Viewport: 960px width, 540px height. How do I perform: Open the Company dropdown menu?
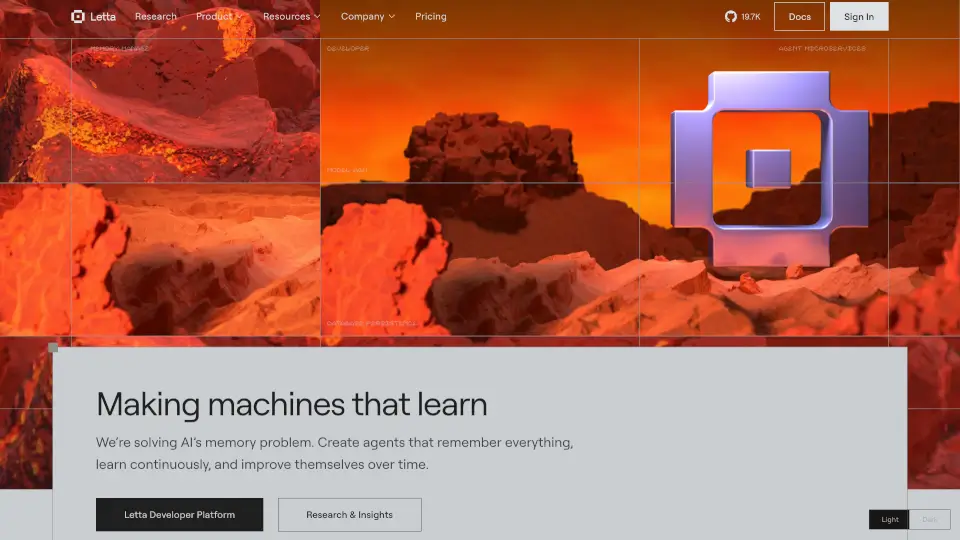367,16
